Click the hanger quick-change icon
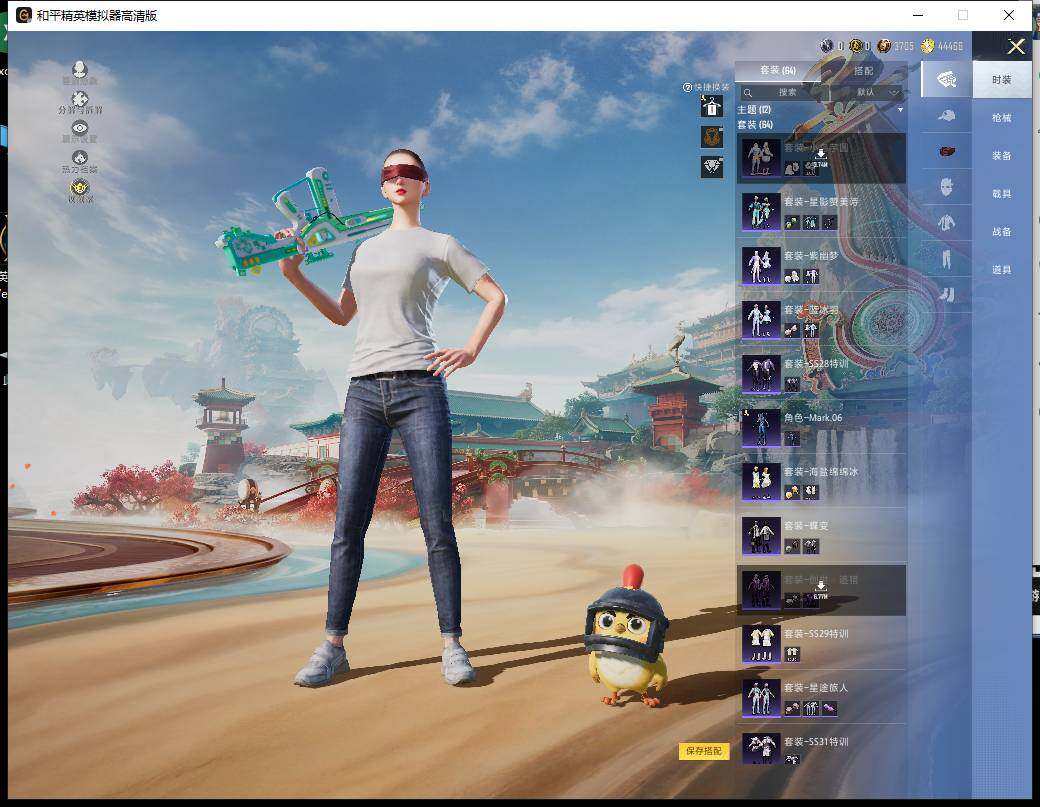This screenshot has width=1040, height=807. click(x=711, y=107)
